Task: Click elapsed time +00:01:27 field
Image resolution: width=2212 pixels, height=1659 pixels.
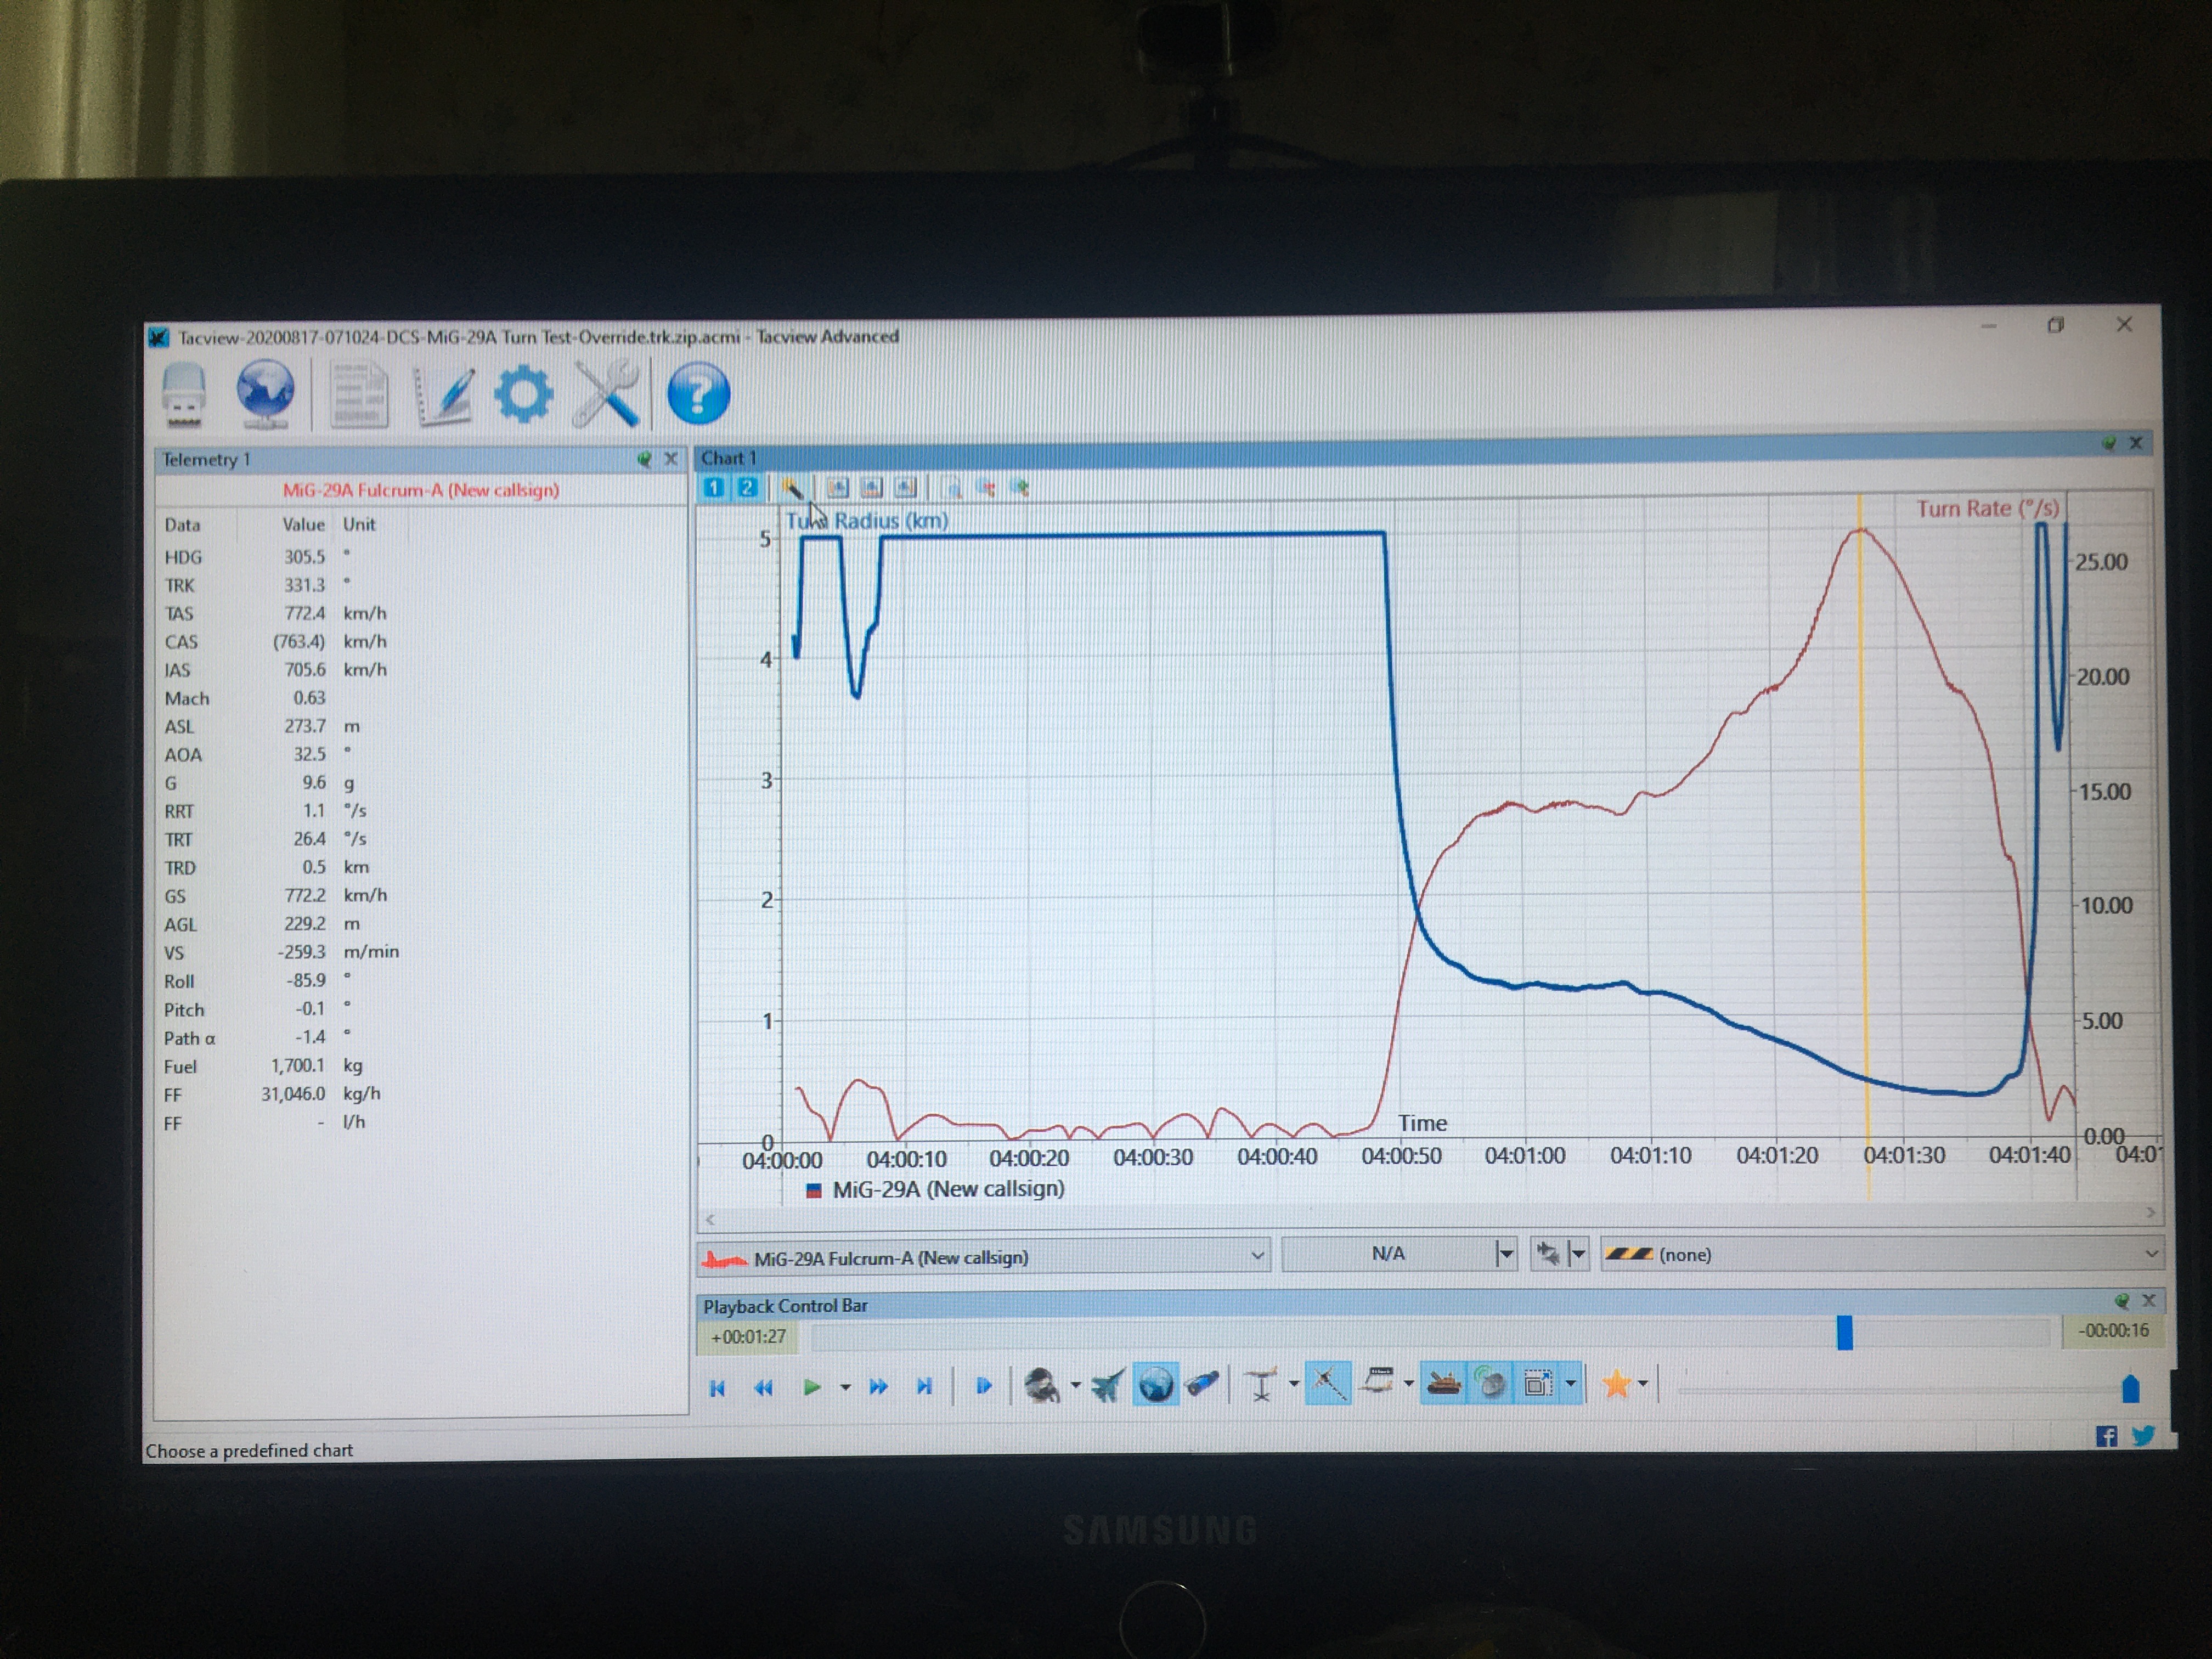Action: (x=748, y=1336)
